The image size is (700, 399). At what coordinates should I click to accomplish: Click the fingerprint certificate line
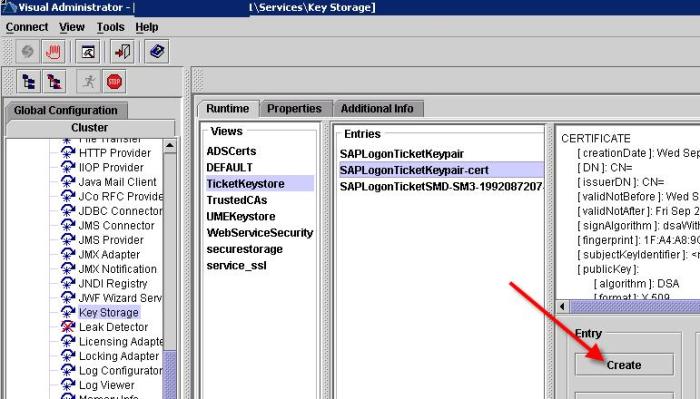(638, 240)
